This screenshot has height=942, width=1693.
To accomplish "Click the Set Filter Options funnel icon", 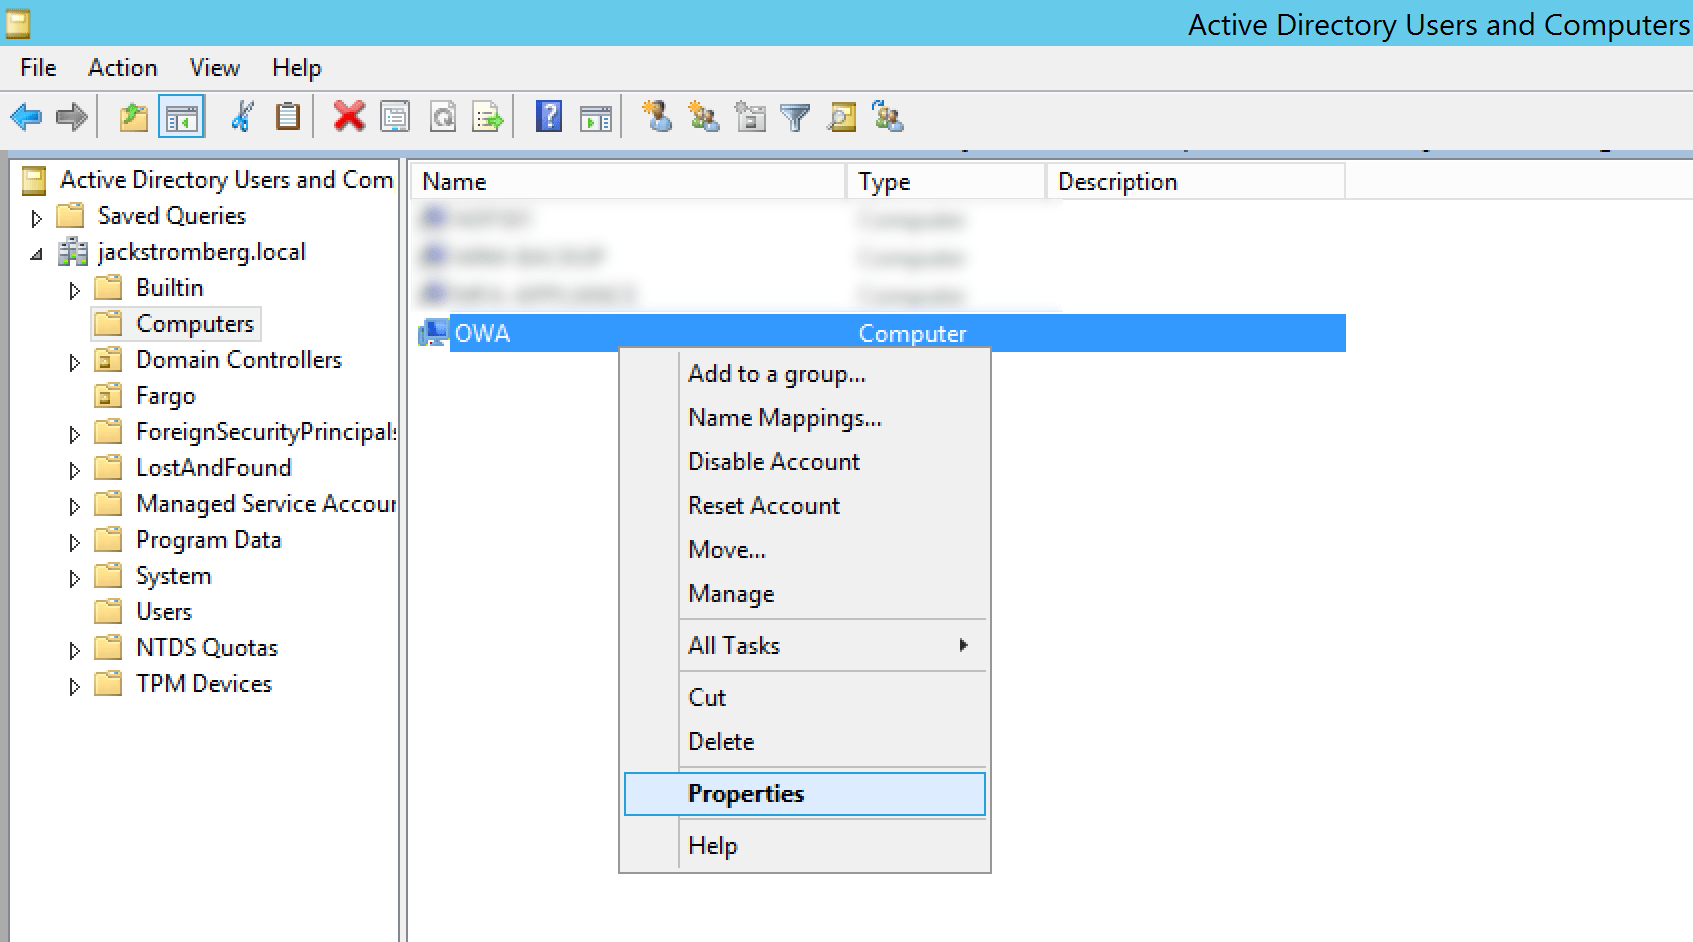I will coord(795,117).
